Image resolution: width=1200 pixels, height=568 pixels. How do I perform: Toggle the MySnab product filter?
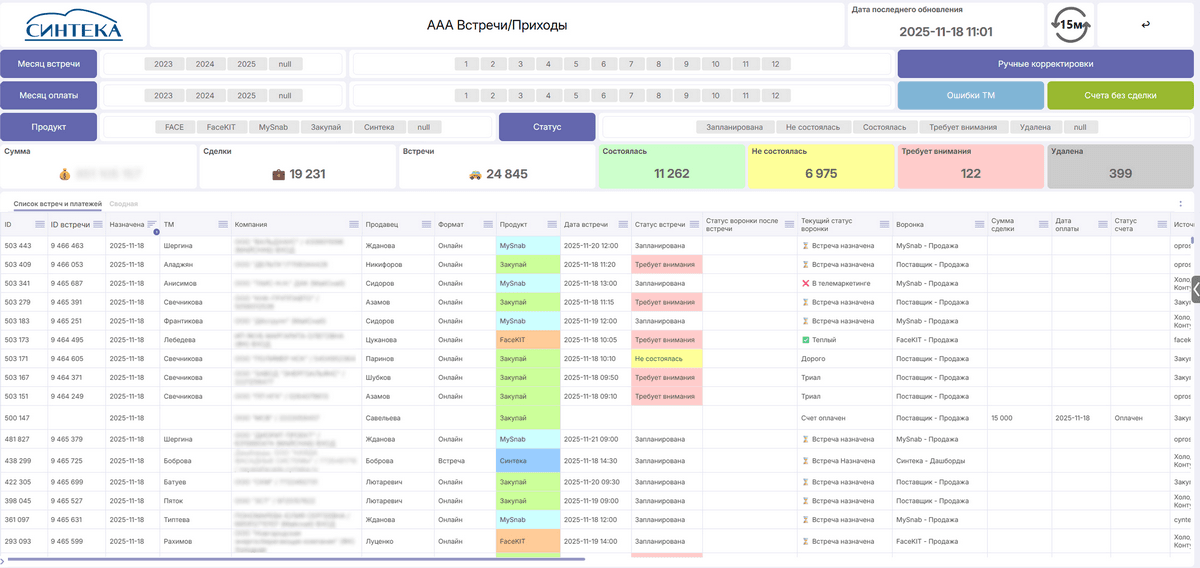tap(275, 127)
